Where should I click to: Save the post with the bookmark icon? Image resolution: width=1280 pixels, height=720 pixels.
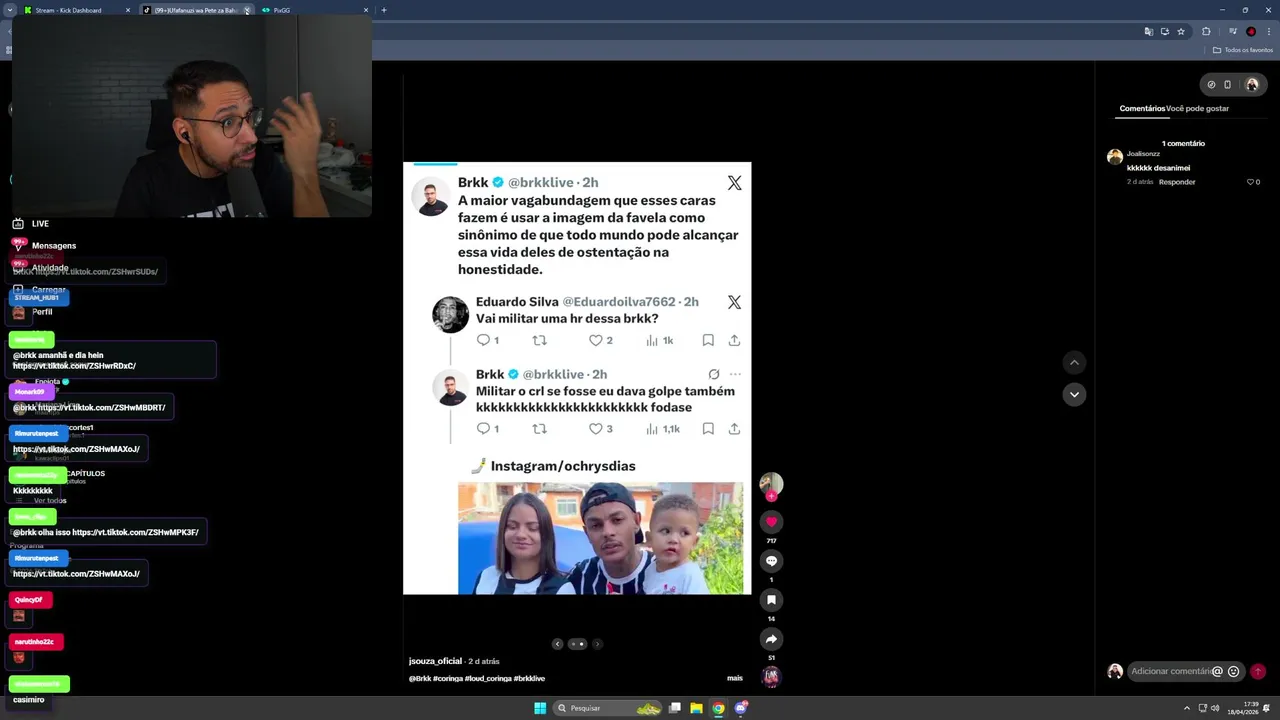(x=771, y=600)
